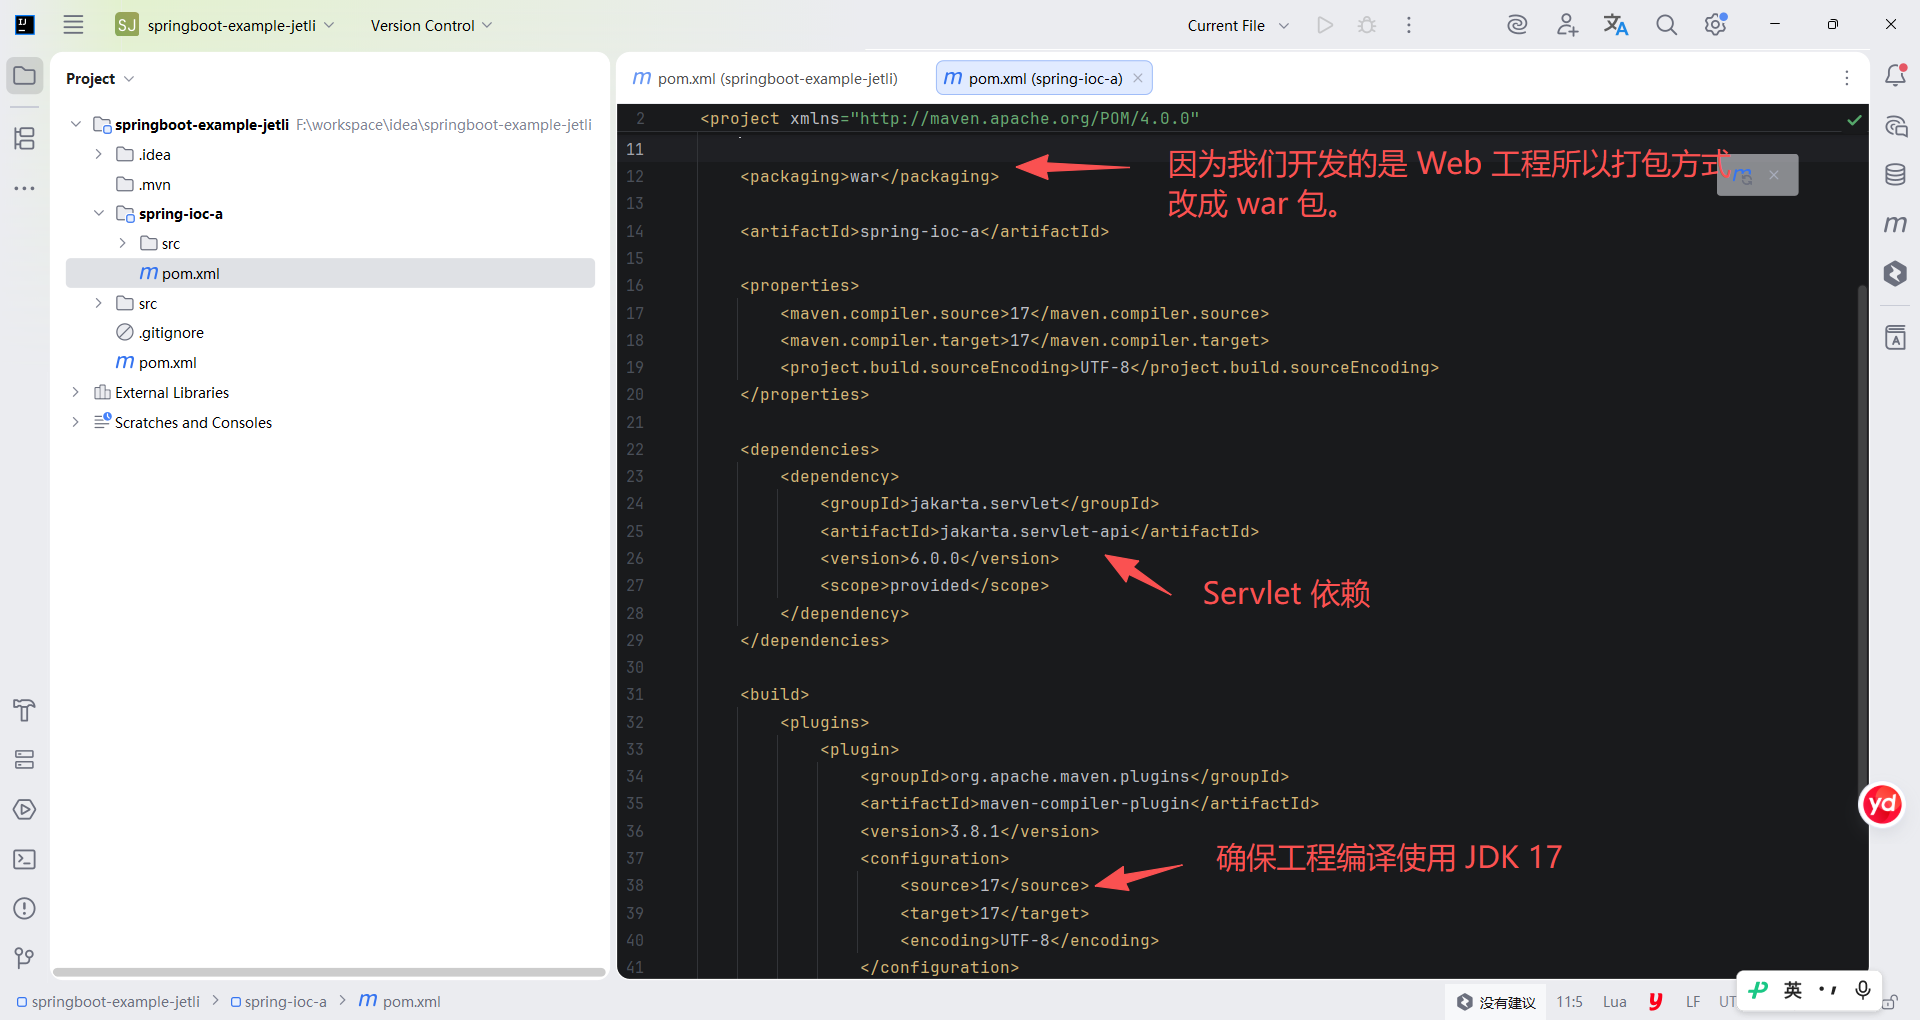
Task: Open the Services tool window
Action: click(24, 760)
